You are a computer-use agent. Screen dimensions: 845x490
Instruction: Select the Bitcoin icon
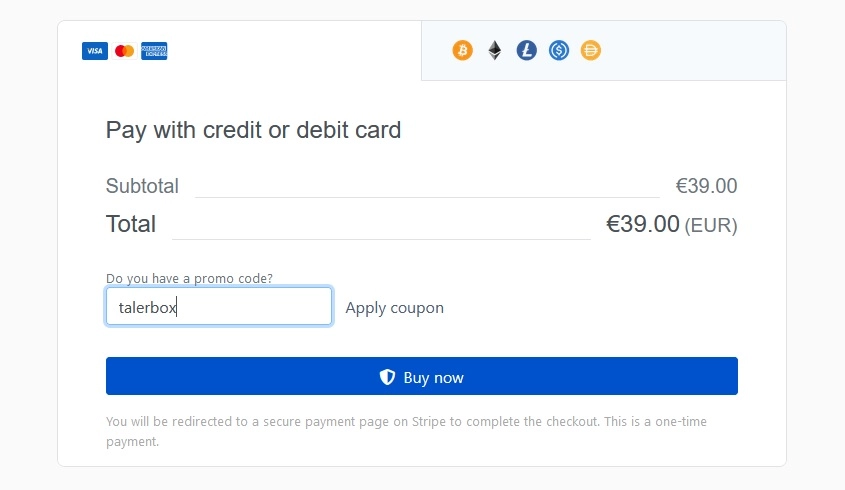[x=462, y=50]
